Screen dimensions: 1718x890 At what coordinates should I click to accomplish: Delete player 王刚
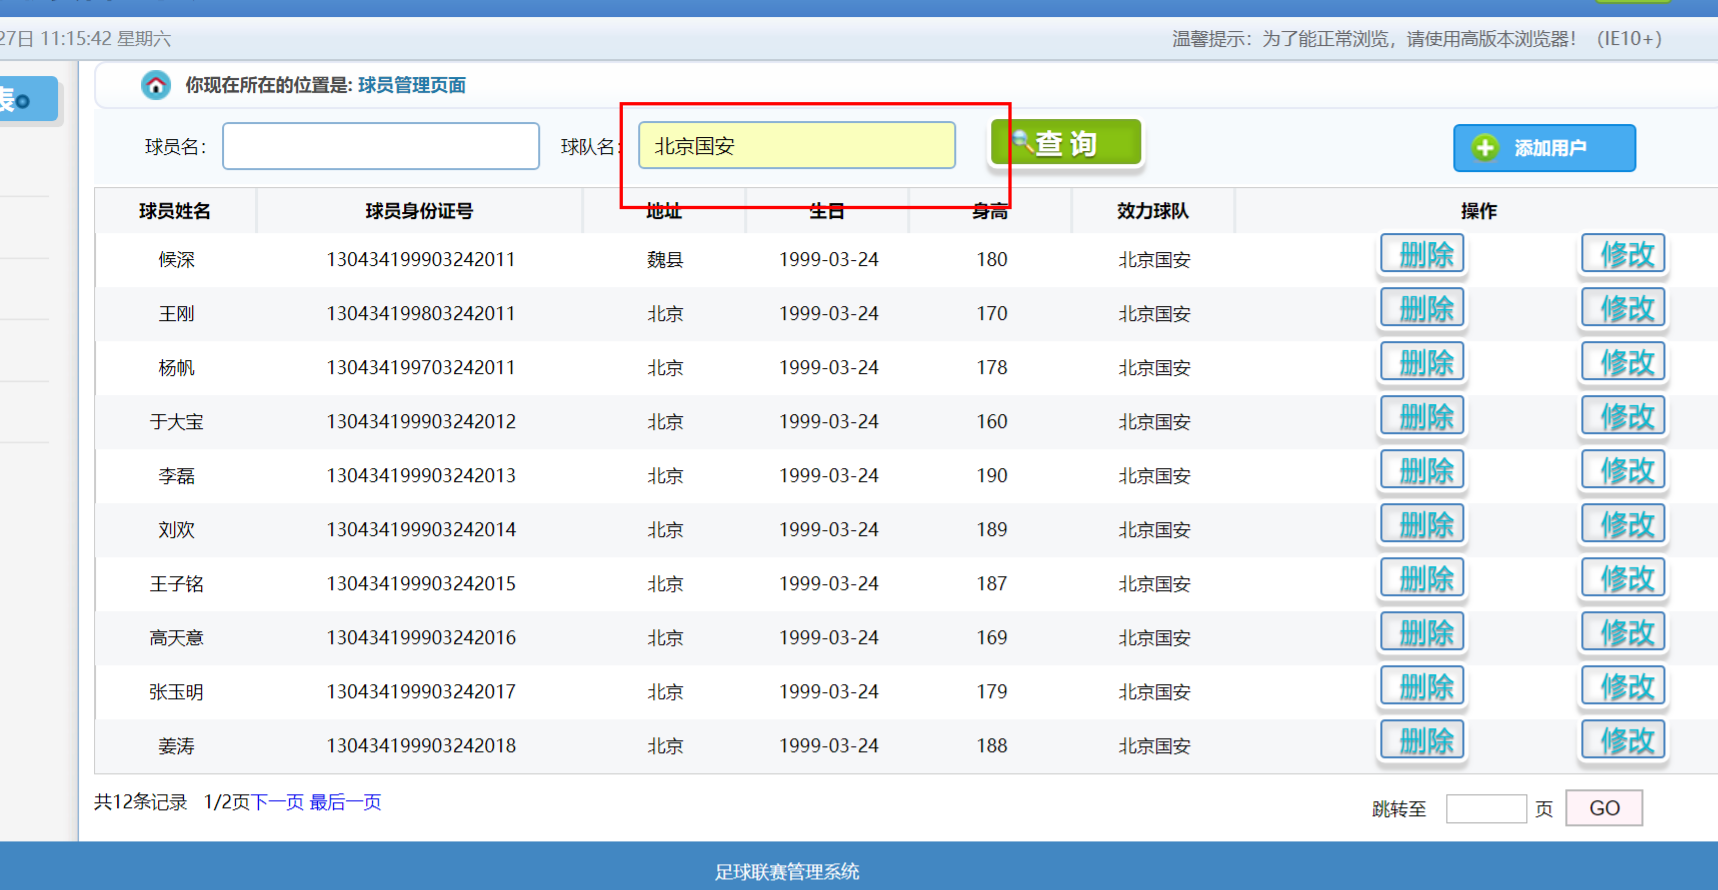1423,309
